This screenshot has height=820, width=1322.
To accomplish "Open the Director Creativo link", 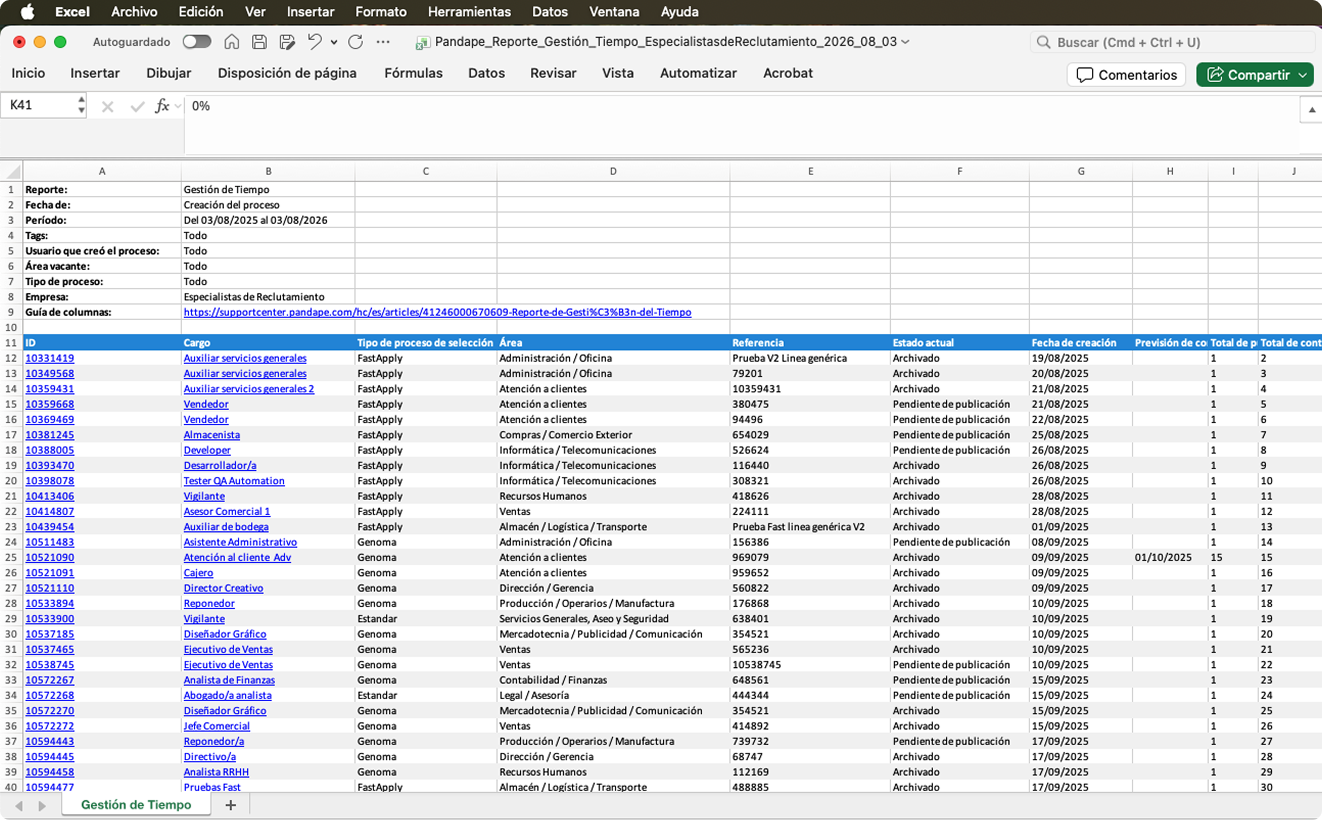I will point(223,588).
